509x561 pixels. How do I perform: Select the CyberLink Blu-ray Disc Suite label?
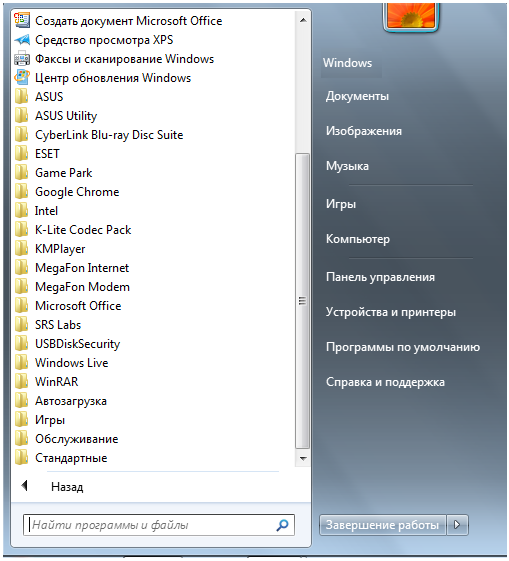tap(109, 135)
